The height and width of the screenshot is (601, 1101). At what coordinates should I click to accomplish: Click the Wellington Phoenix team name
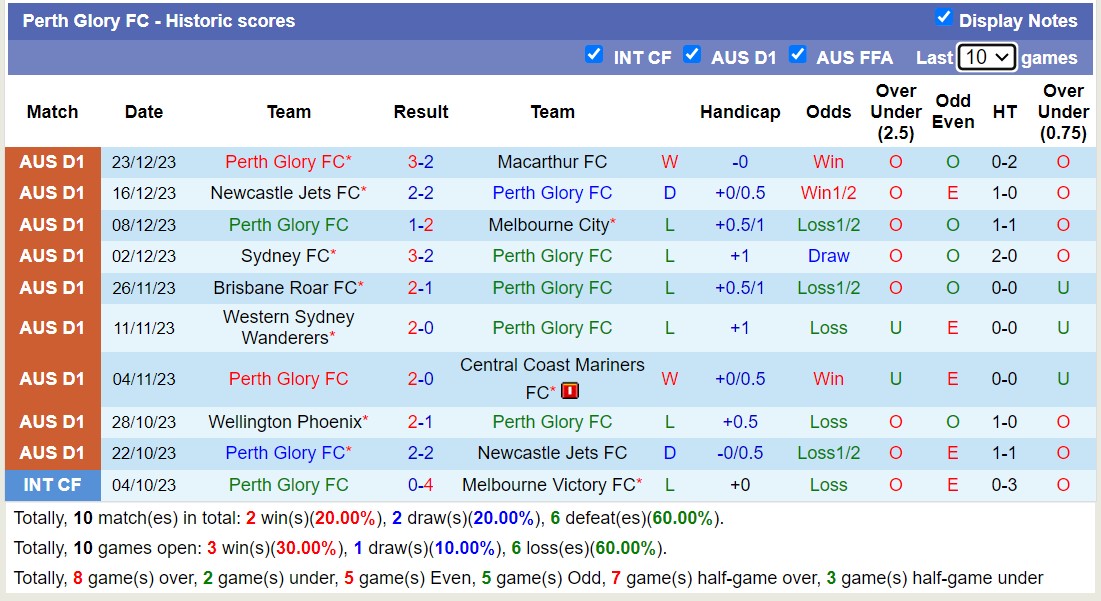[288, 421]
